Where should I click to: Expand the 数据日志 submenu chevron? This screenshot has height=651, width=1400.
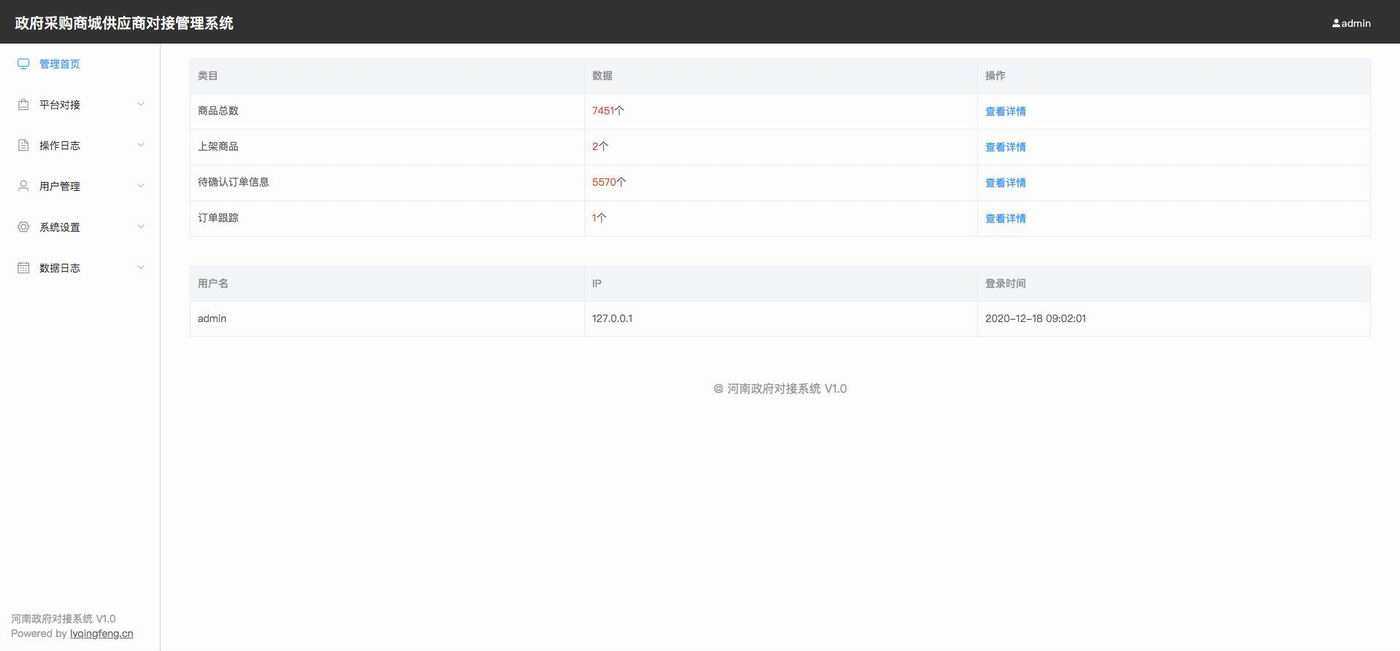coord(140,268)
